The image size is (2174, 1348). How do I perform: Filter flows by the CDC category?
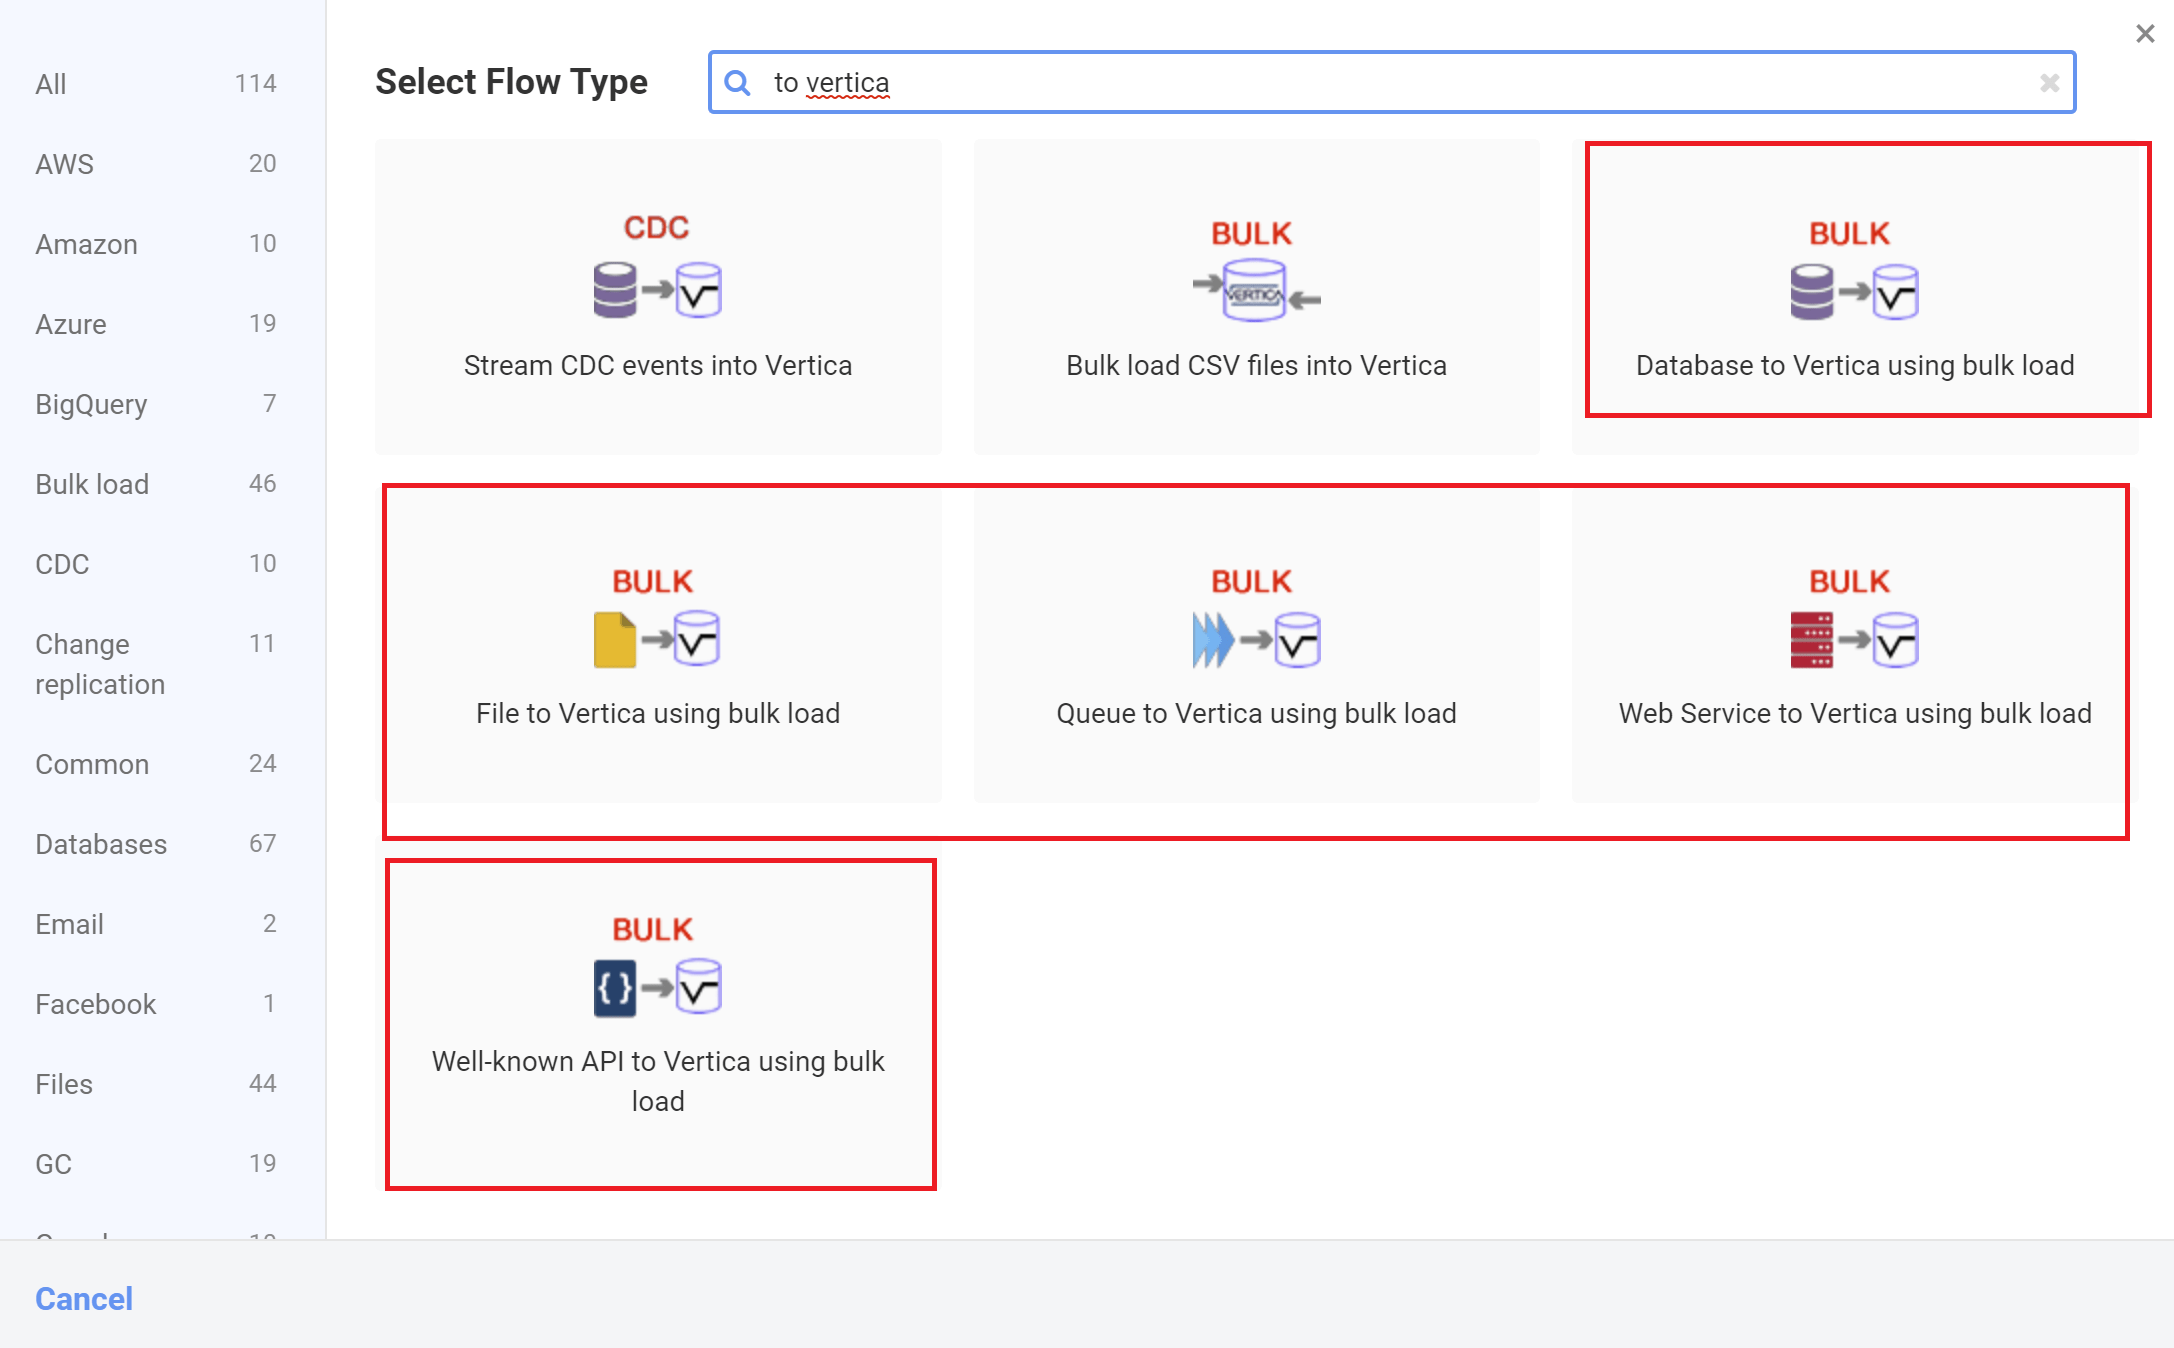tap(61, 564)
